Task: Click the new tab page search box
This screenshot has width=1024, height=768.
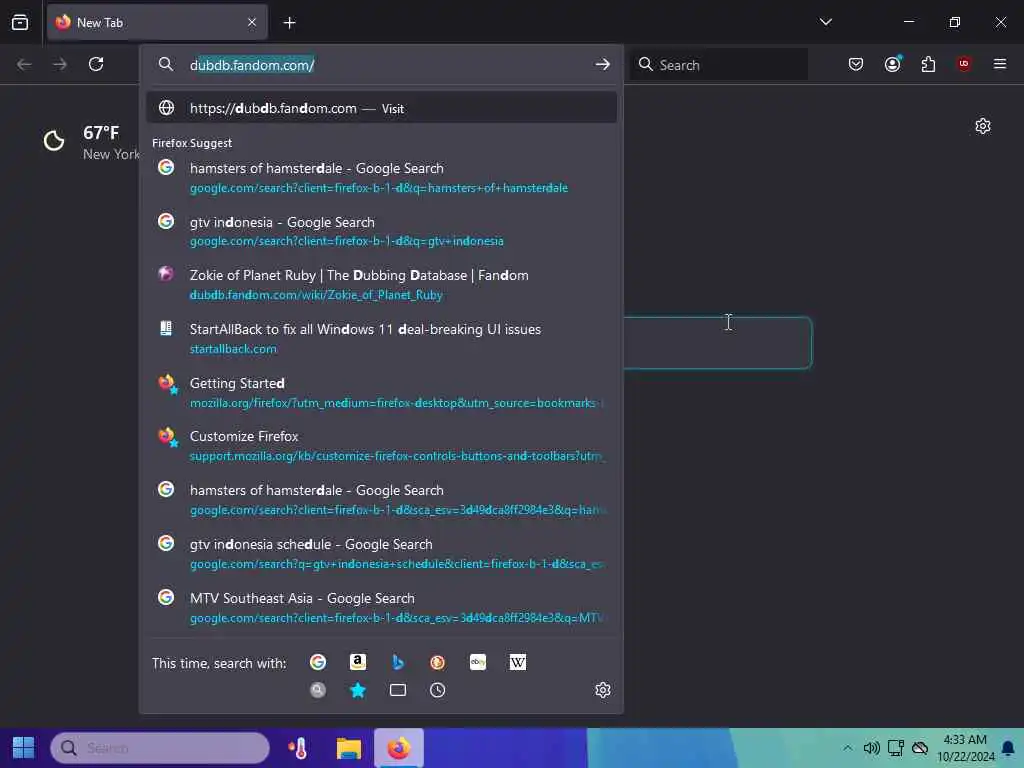Action: 718,343
